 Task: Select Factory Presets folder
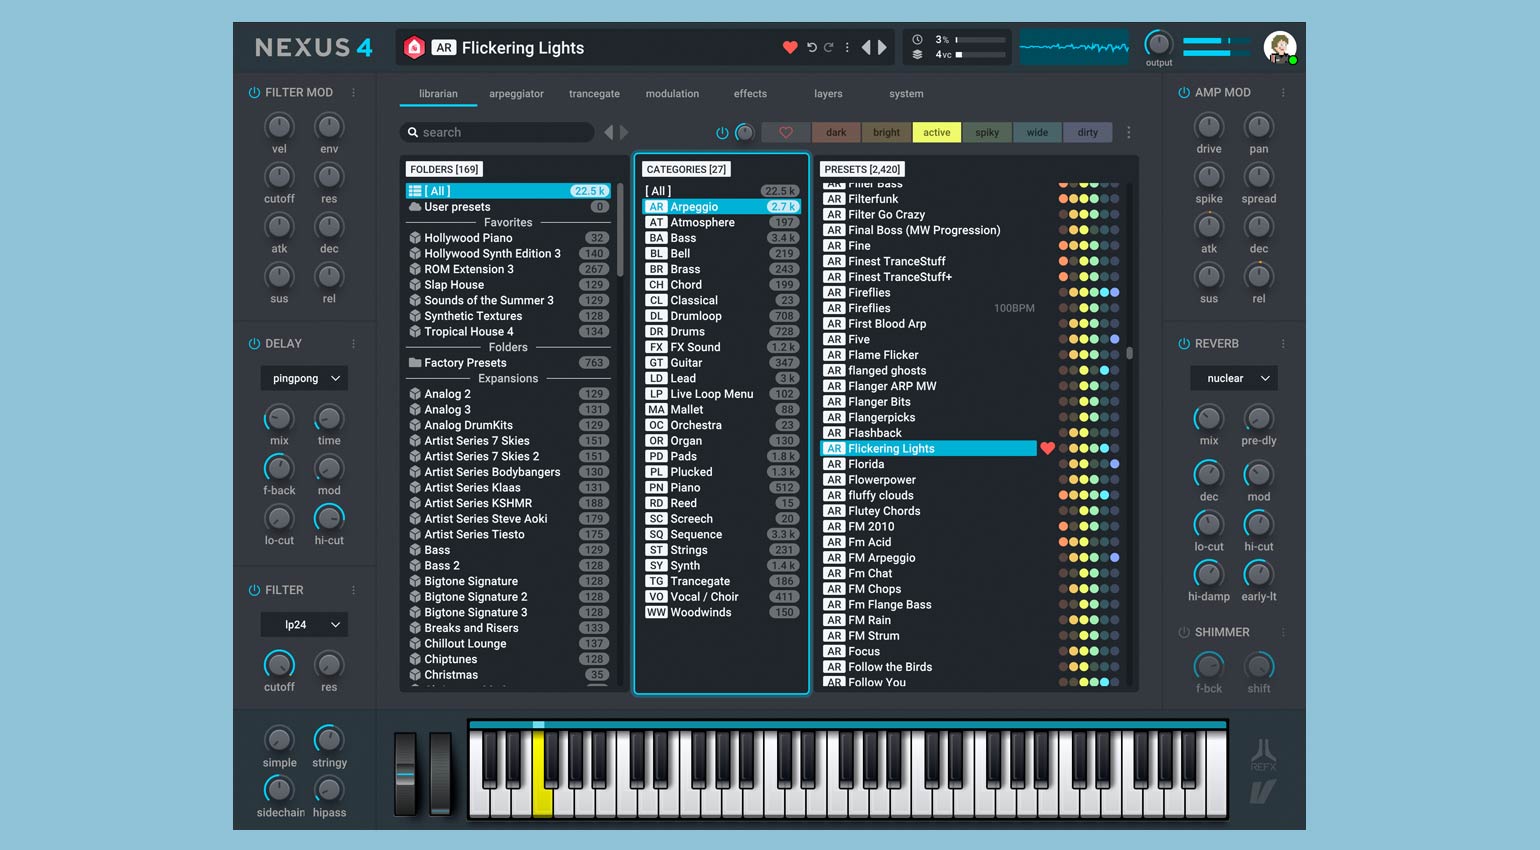pos(508,363)
